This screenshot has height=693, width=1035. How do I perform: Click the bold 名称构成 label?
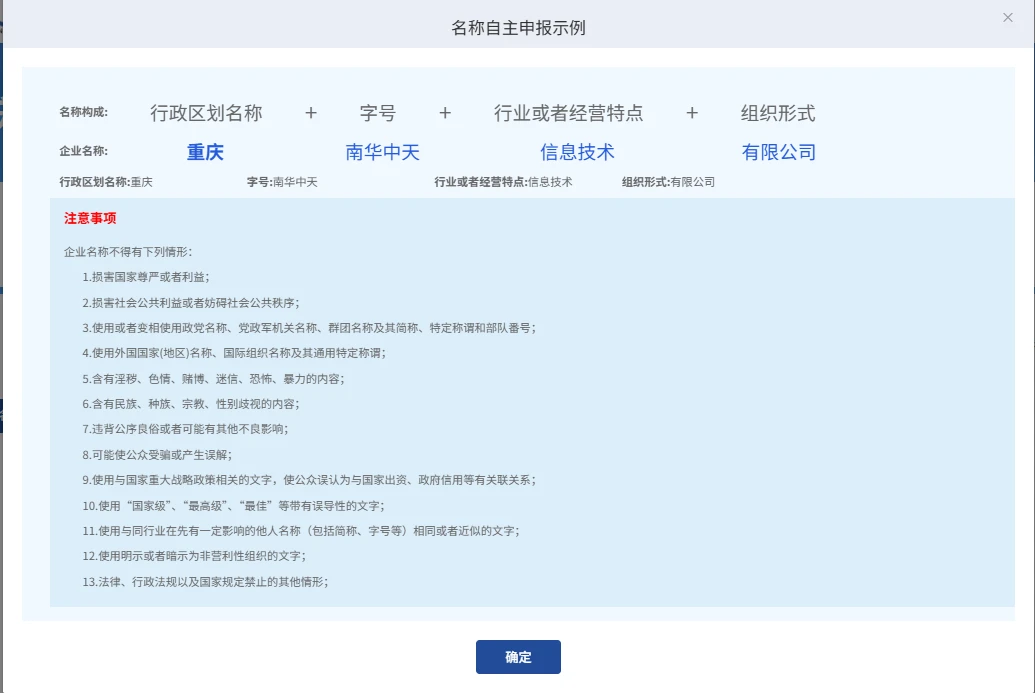[x=83, y=112]
